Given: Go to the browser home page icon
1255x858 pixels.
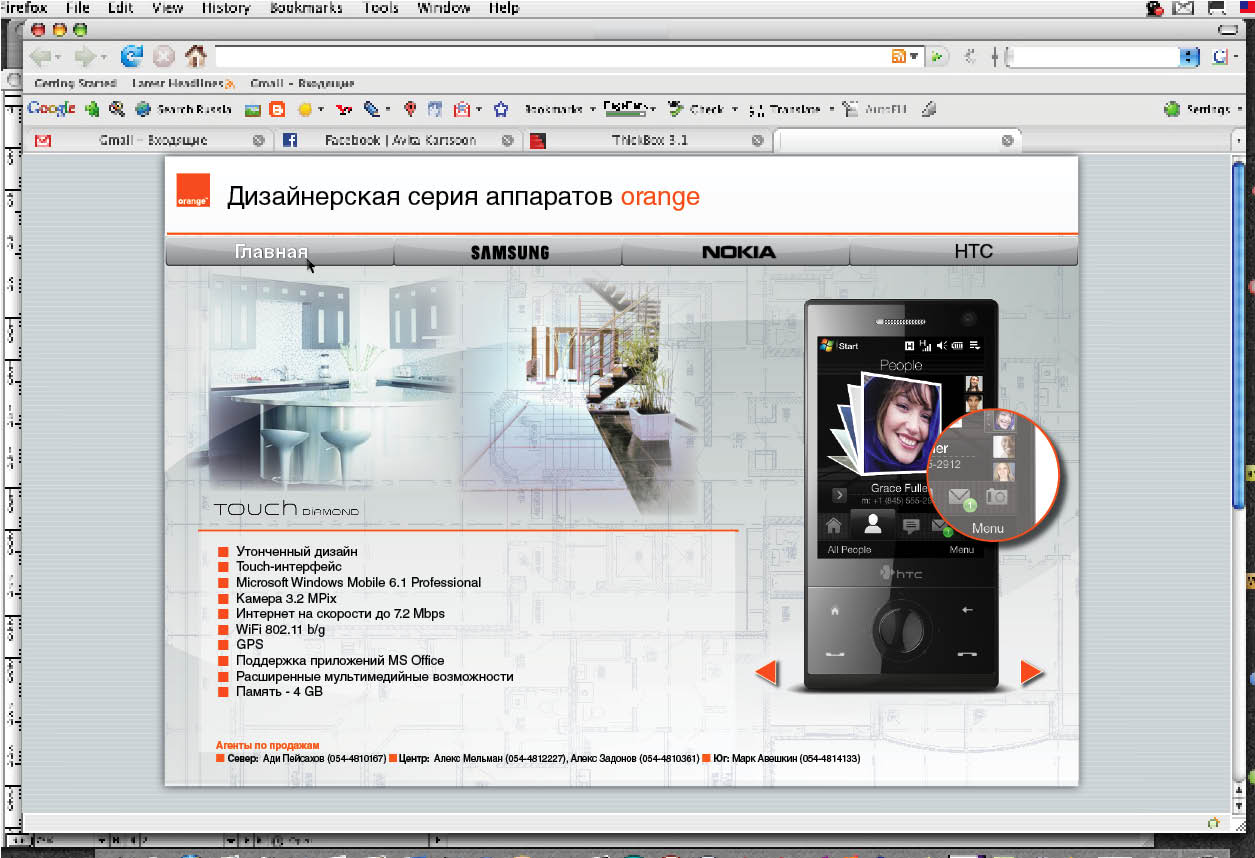Looking at the screenshot, I should tap(195, 56).
